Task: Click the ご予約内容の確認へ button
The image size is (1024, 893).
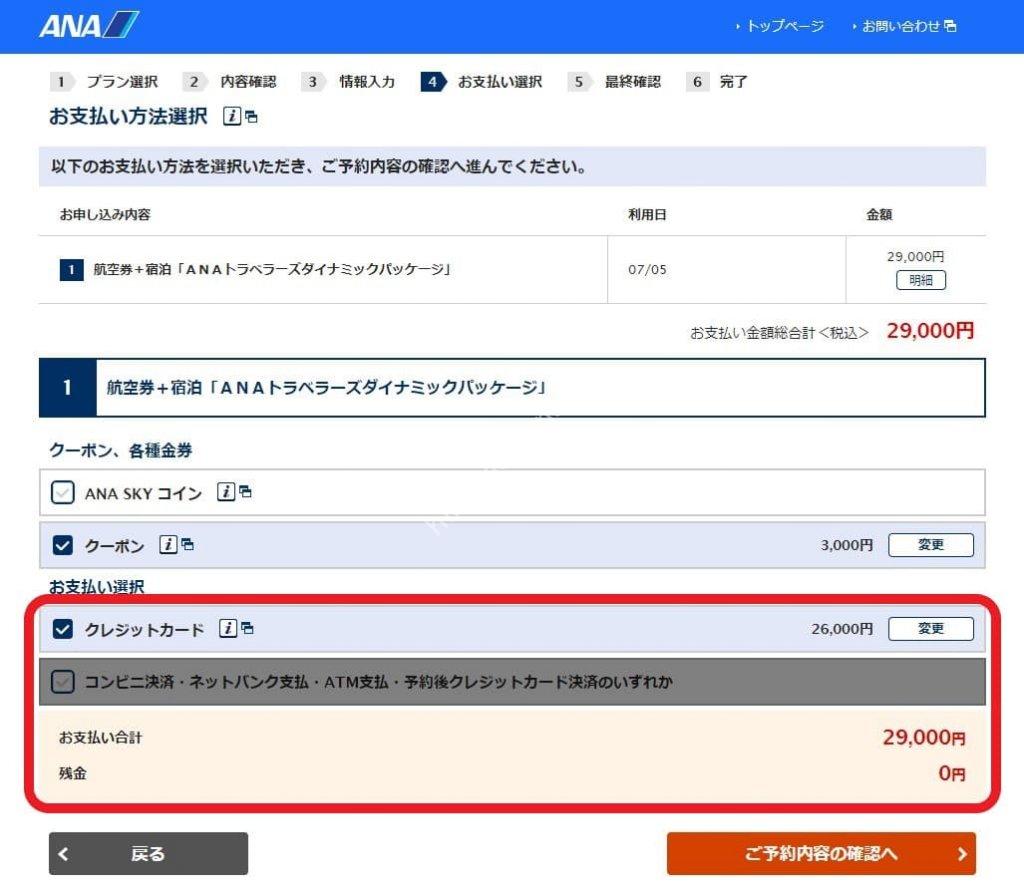Action: pyautogui.click(x=821, y=853)
